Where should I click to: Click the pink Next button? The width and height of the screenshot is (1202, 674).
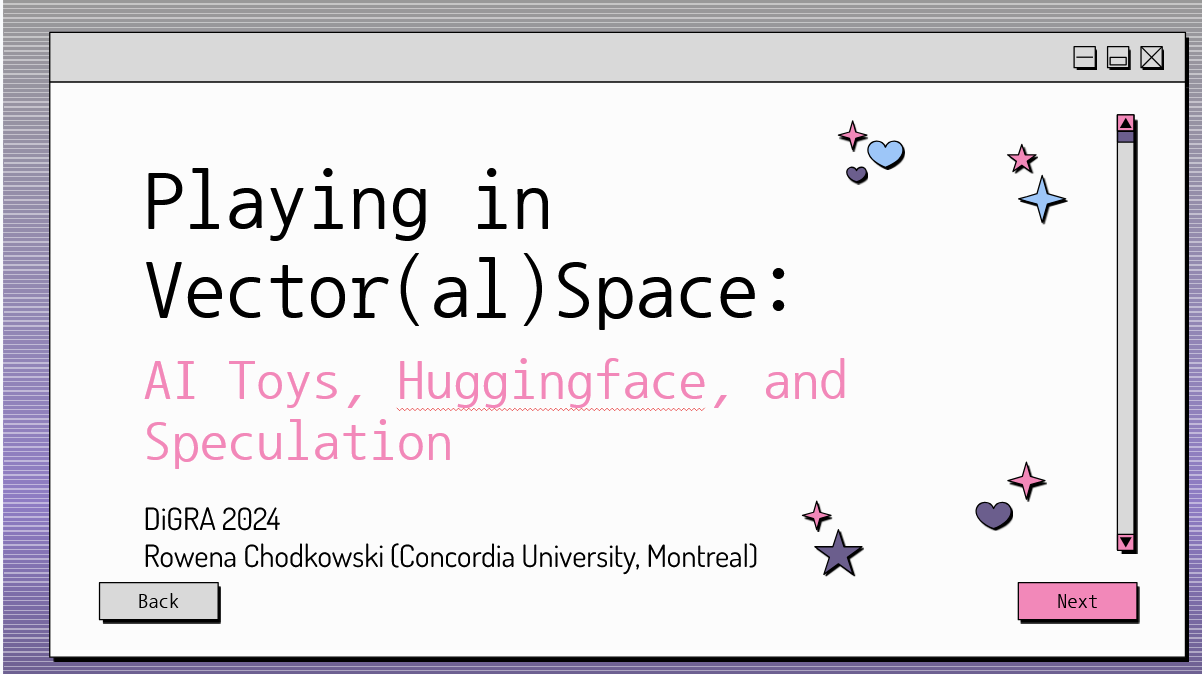coord(1077,601)
